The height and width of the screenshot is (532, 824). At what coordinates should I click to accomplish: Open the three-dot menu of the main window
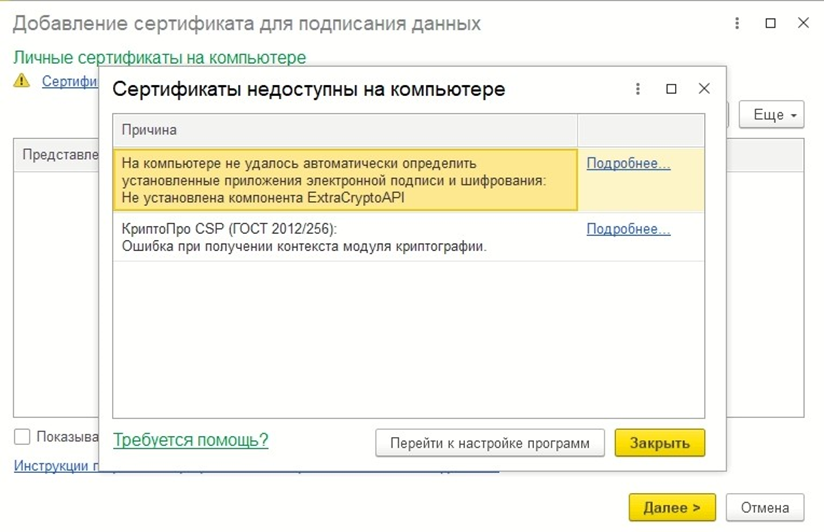pyautogui.click(x=737, y=23)
